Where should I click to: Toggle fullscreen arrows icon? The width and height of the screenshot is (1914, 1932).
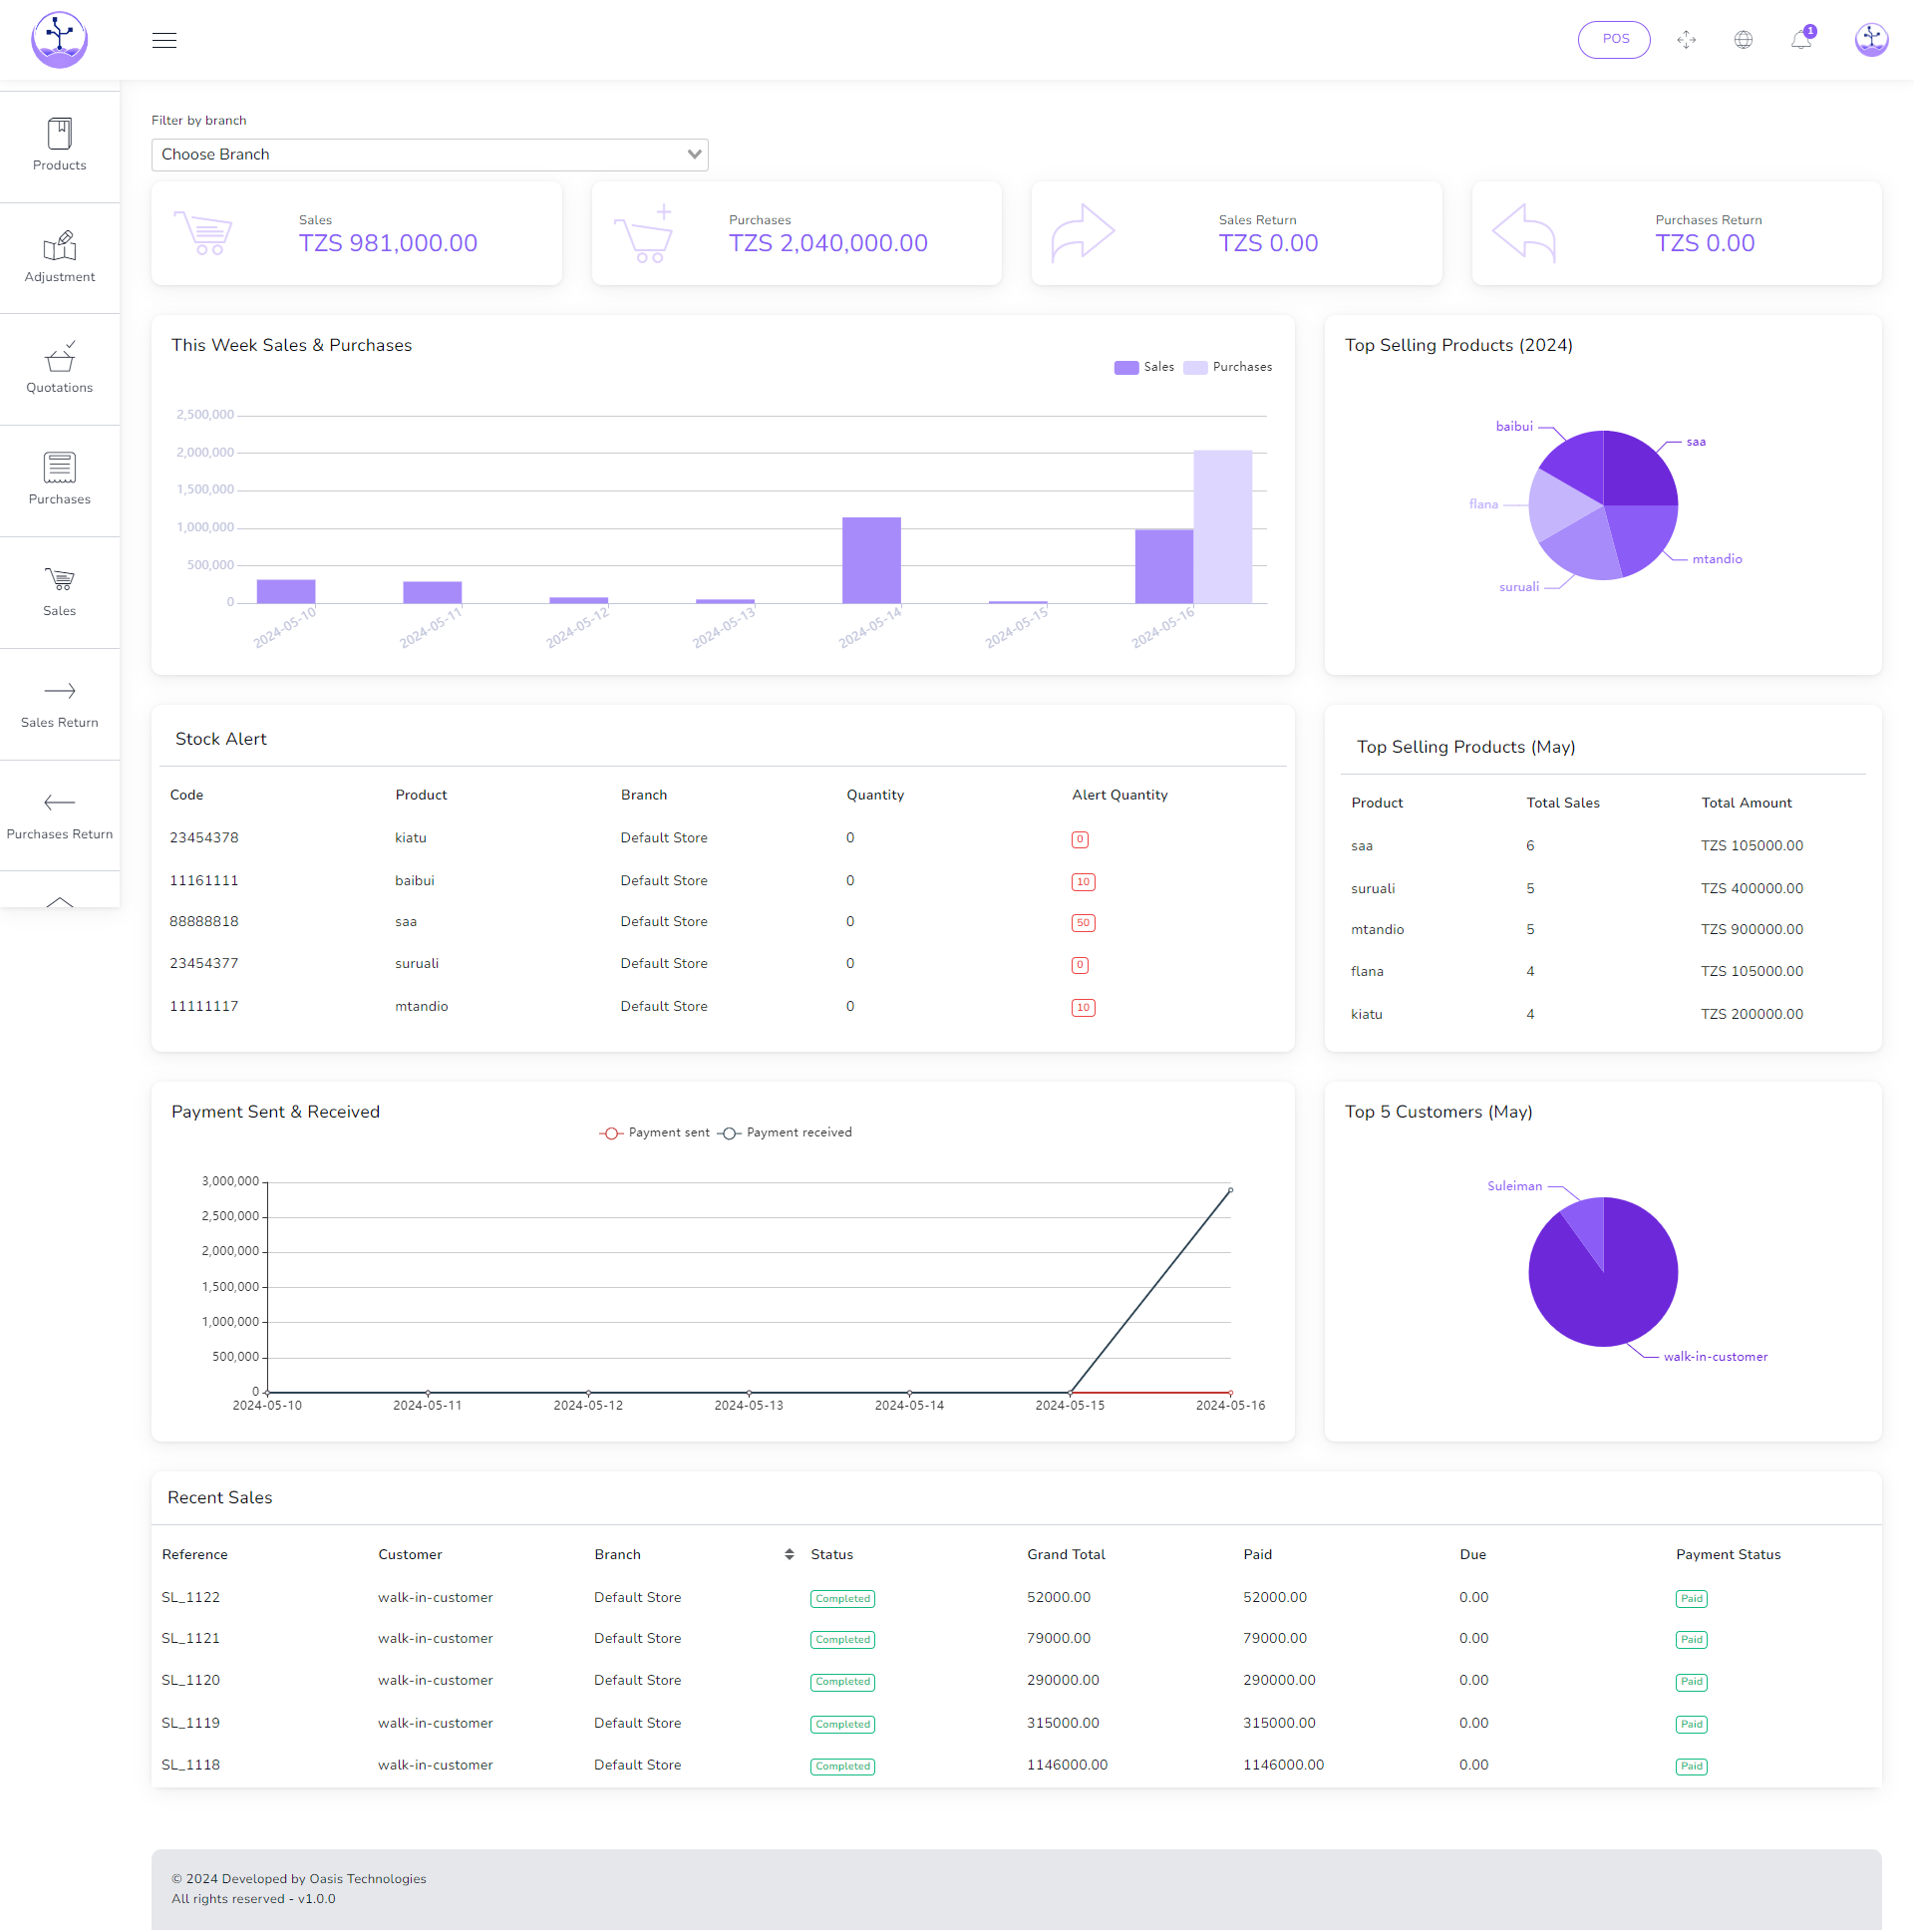point(1686,40)
